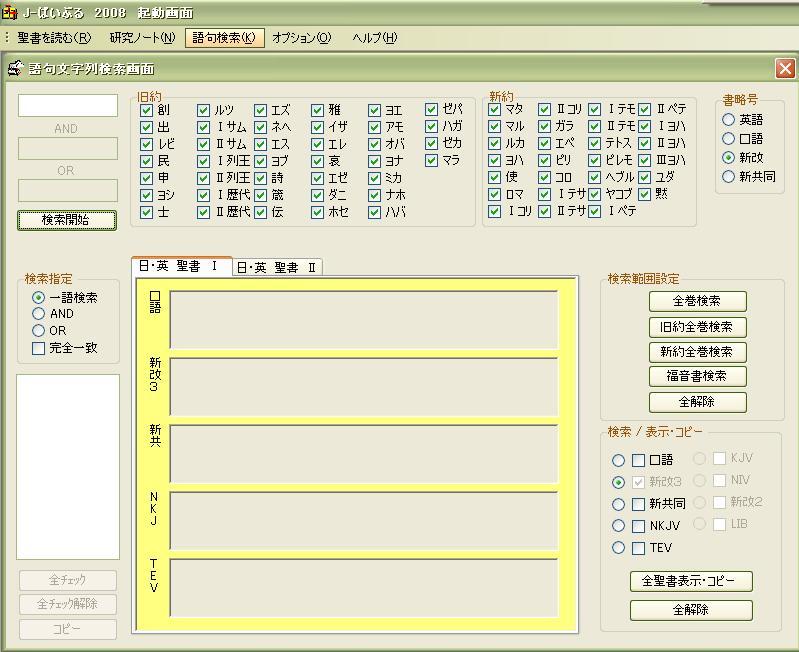Select the TEV search radio button
799x652 pixels.
tap(618, 548)
